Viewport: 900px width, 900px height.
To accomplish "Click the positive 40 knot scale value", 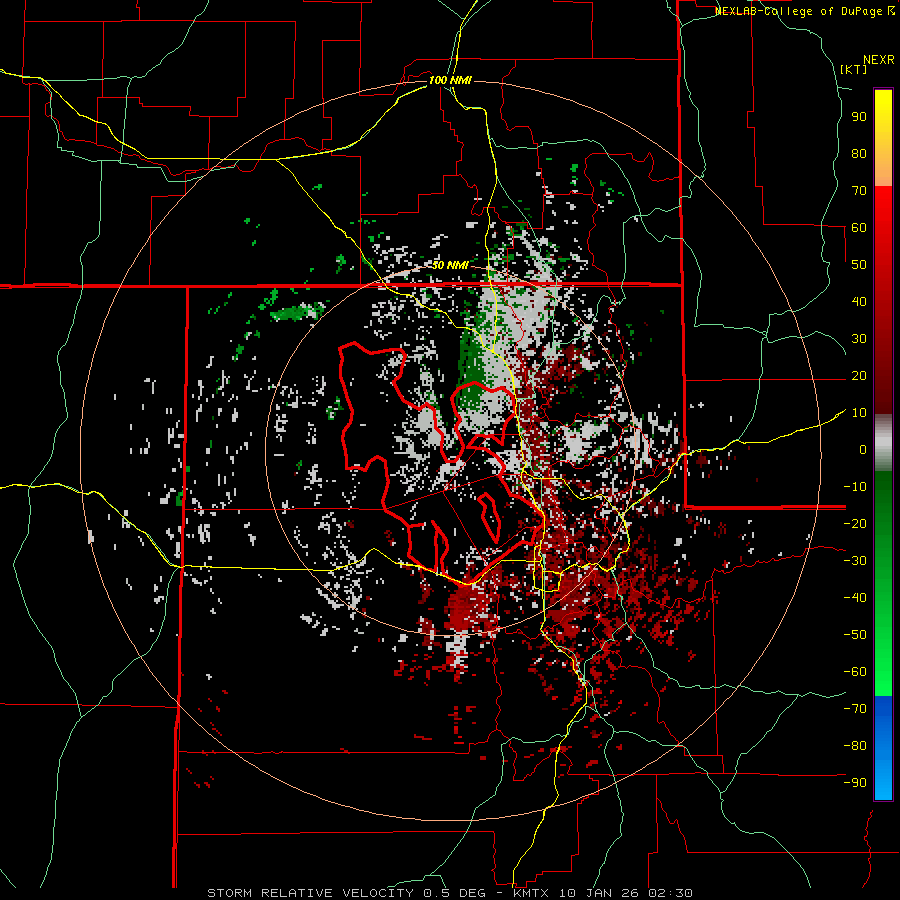I will (x=859, y=301).
